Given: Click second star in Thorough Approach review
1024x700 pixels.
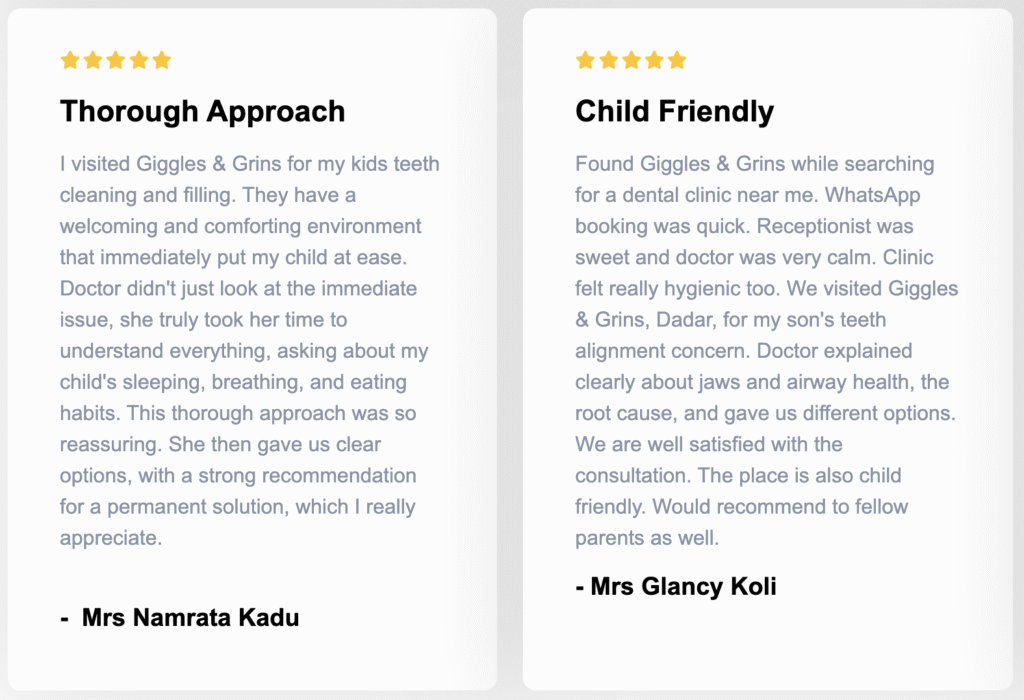Looking at the screenshot, I should pyautogui.click(x=93, y=60).
